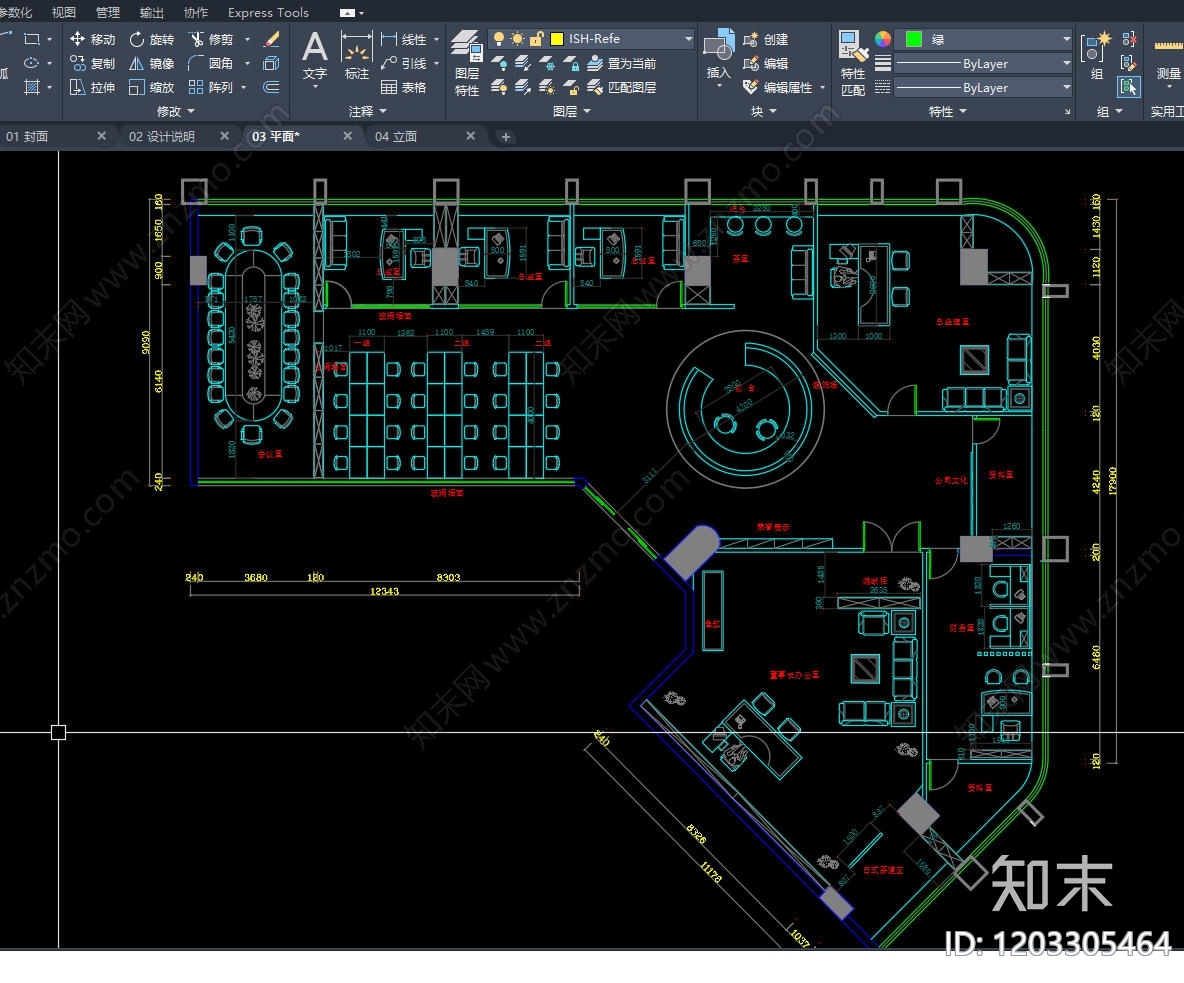Open the Text (文字) tool

[x=315, y=57]
